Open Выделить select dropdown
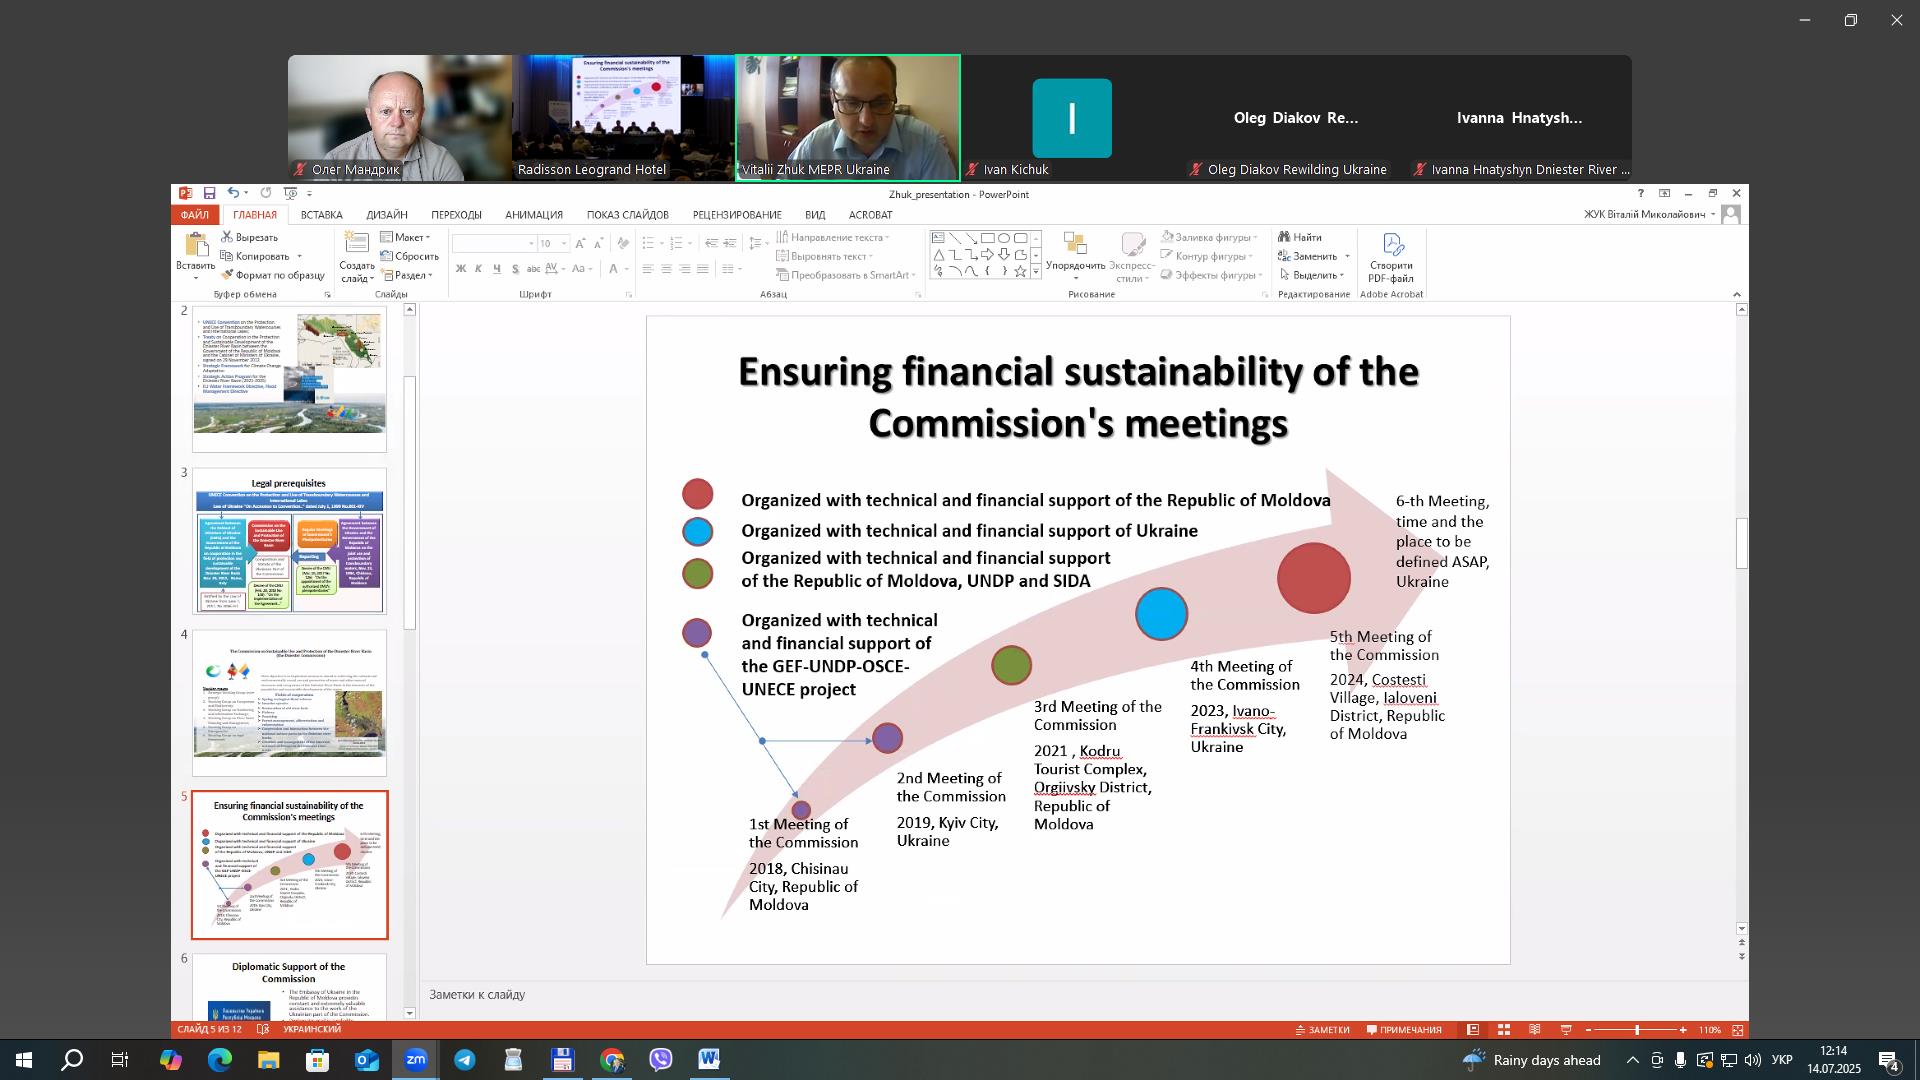The height and width of the screenshot is (1080, 1920). (x=1311, y=275)
